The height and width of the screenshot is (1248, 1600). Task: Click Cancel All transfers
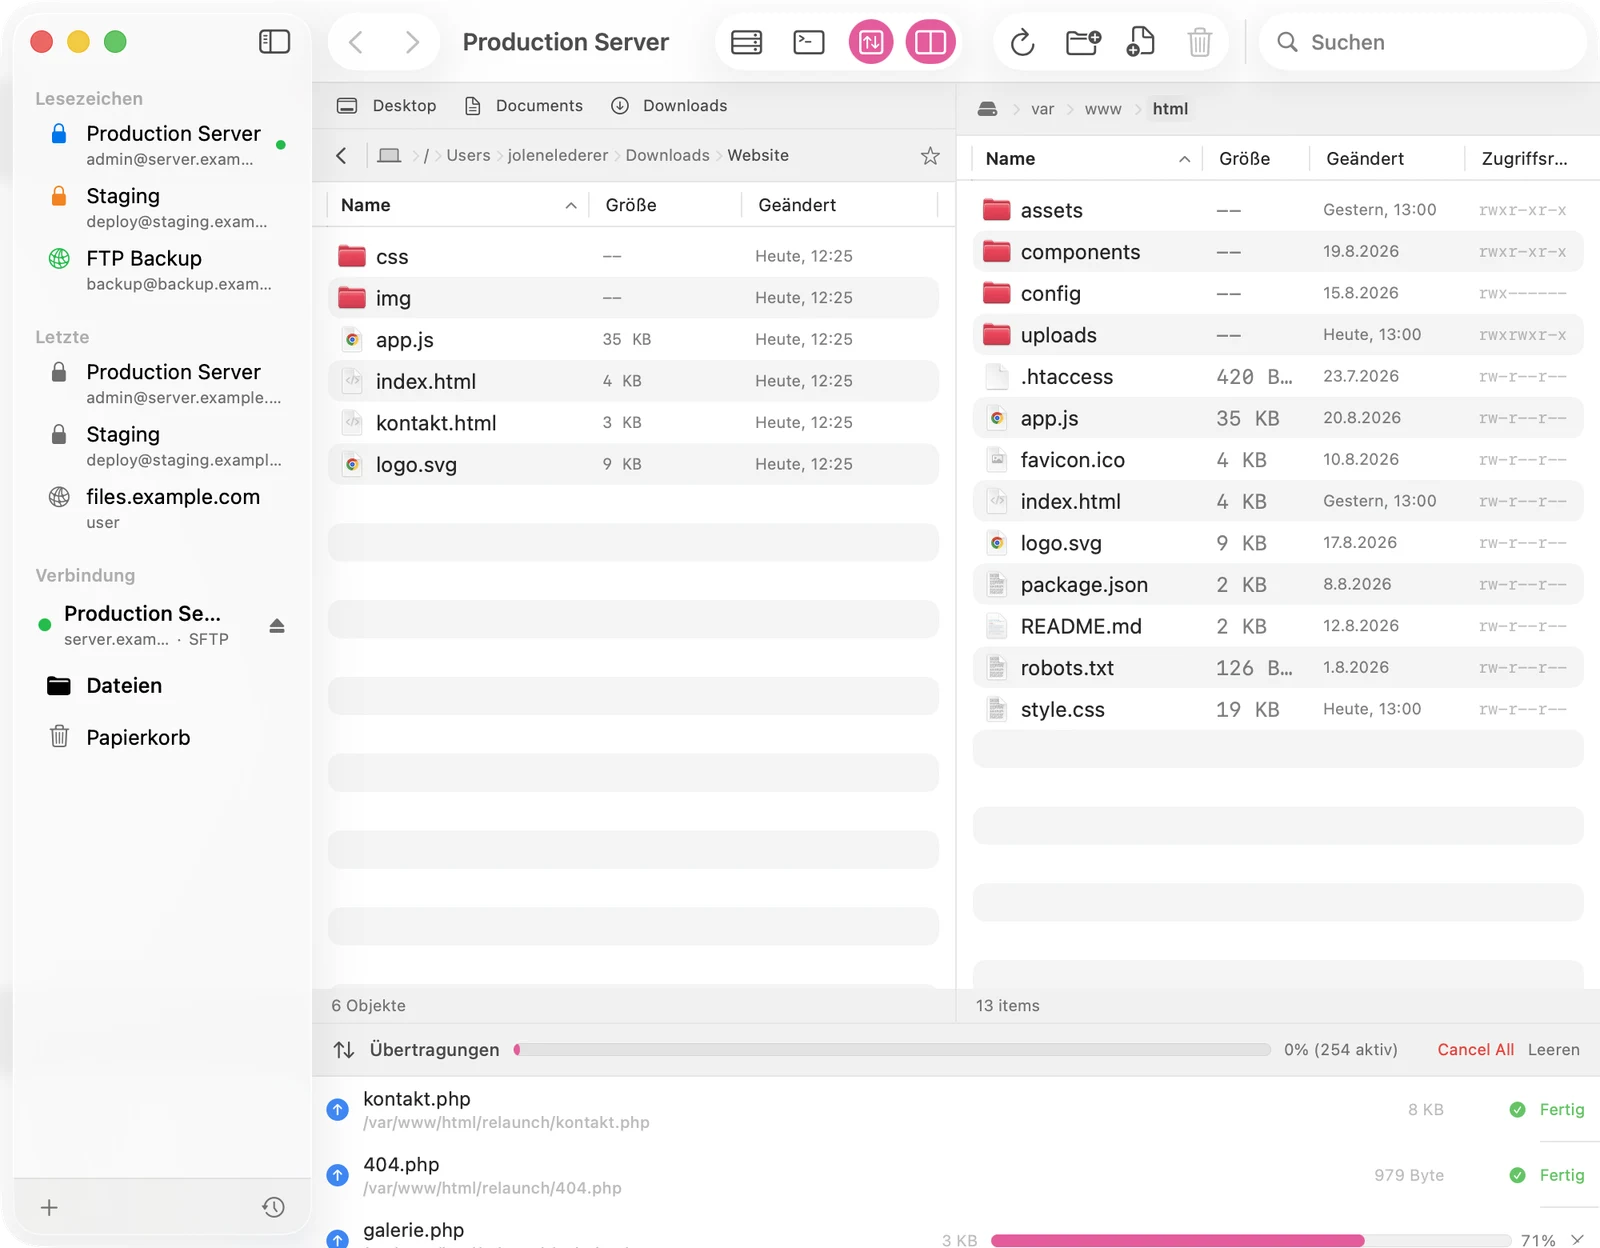click(1475, 1050)
